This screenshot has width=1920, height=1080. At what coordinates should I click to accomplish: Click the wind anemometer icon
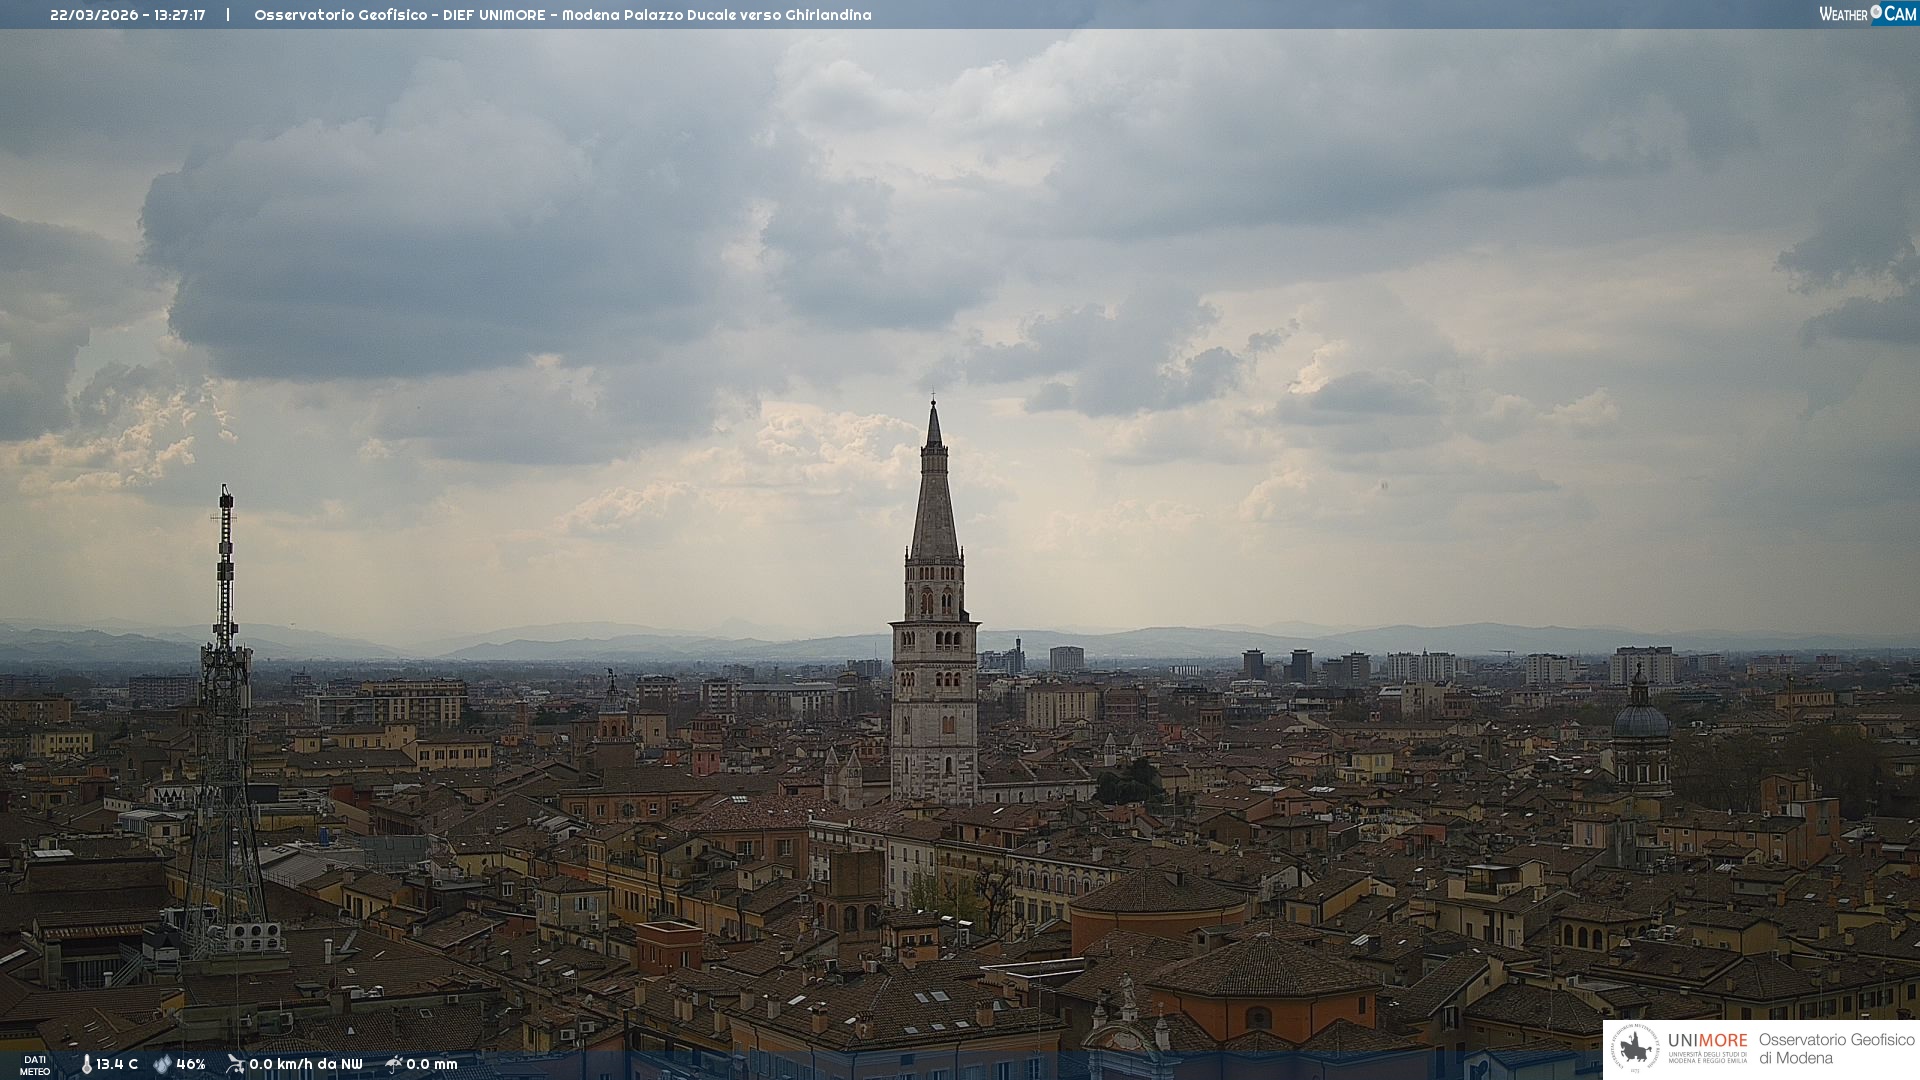[235, 1064]
